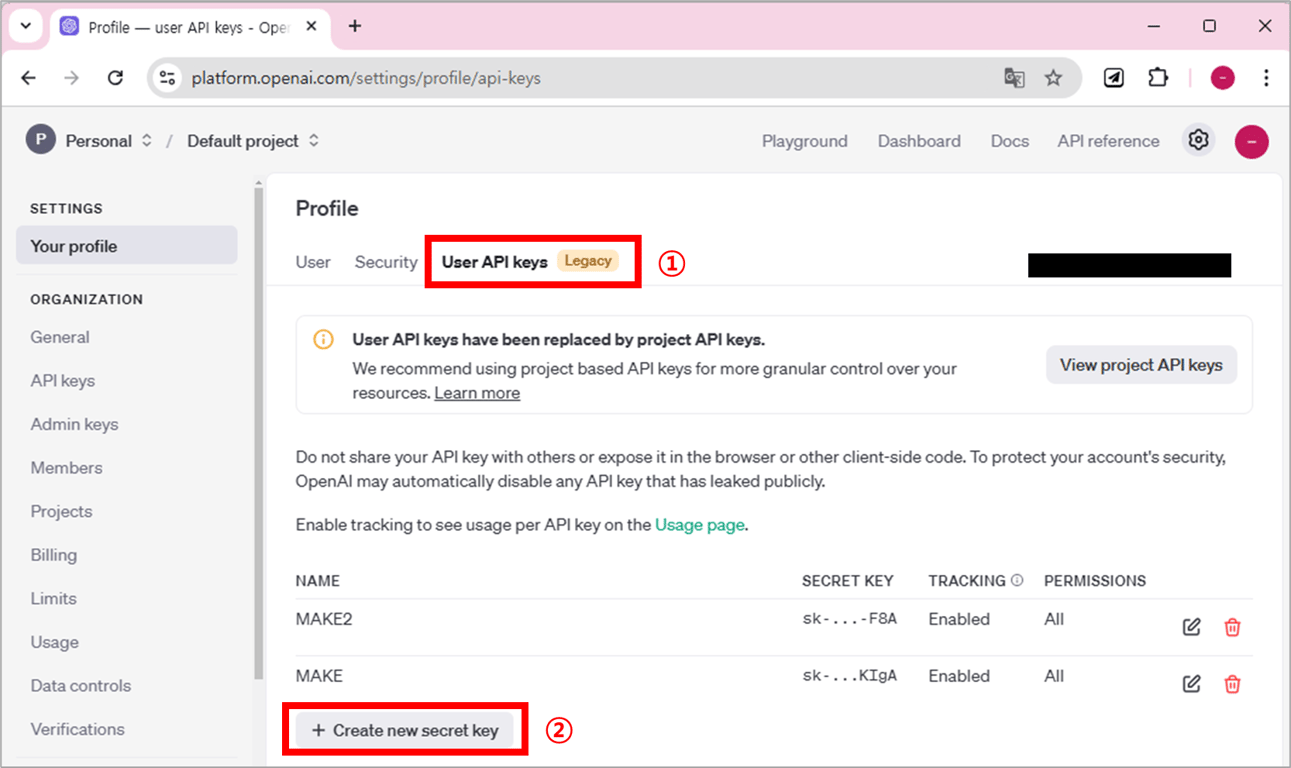Click the address bar URL
Screen dimensions: 1291x768
coord(366,78)
